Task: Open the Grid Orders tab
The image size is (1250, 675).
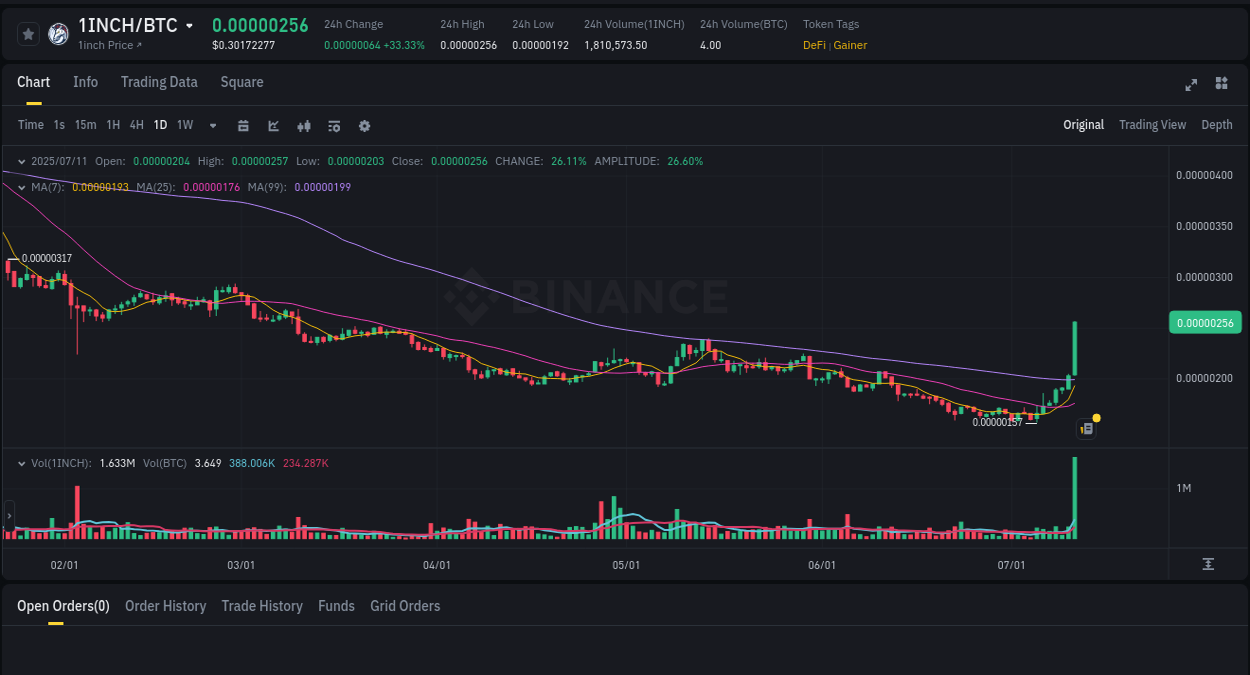Action: click(x=405, y=606)
